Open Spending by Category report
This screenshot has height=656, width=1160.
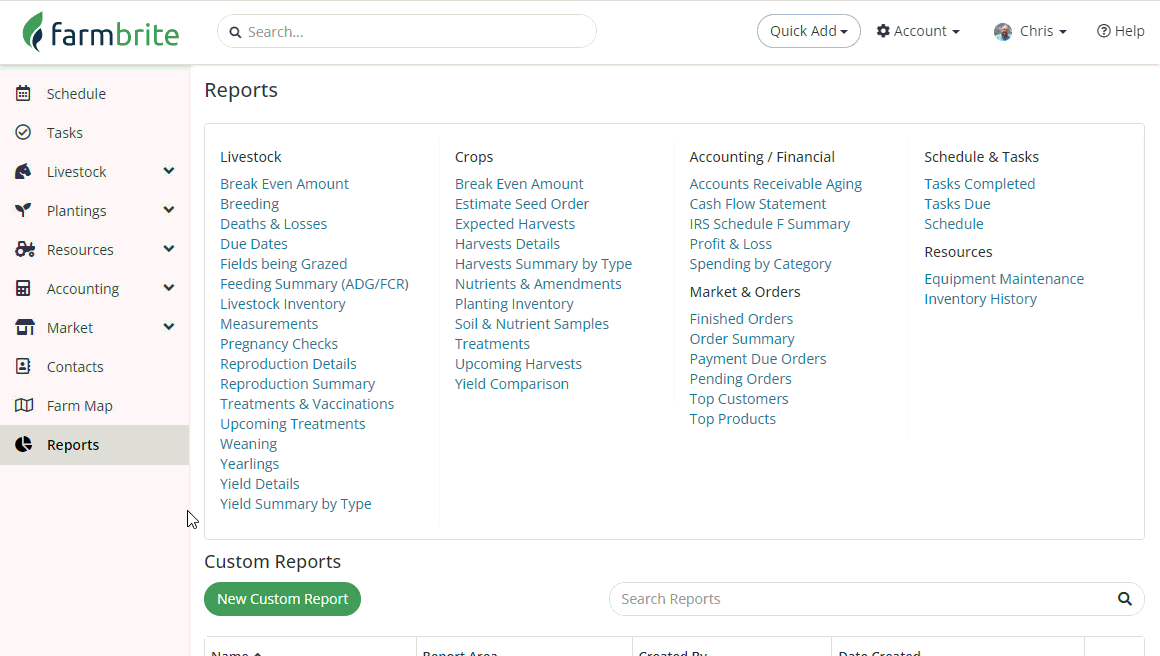(761, 264)
